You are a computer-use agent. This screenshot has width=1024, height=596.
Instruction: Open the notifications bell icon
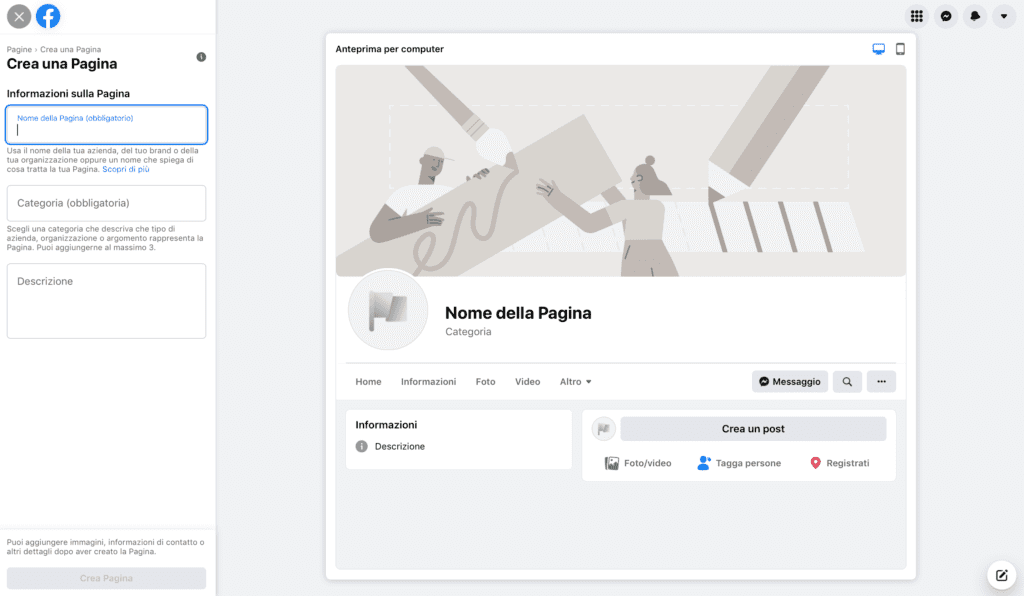pos(974,16)
